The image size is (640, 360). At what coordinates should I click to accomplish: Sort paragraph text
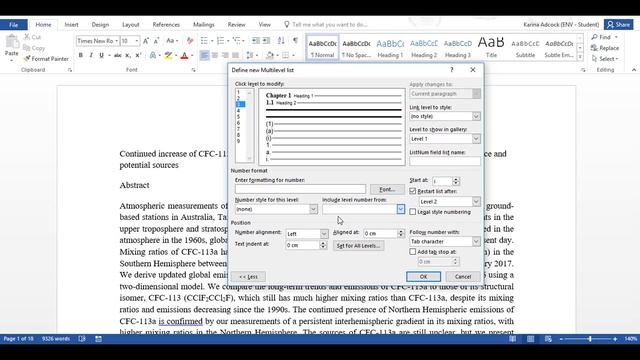281,40
